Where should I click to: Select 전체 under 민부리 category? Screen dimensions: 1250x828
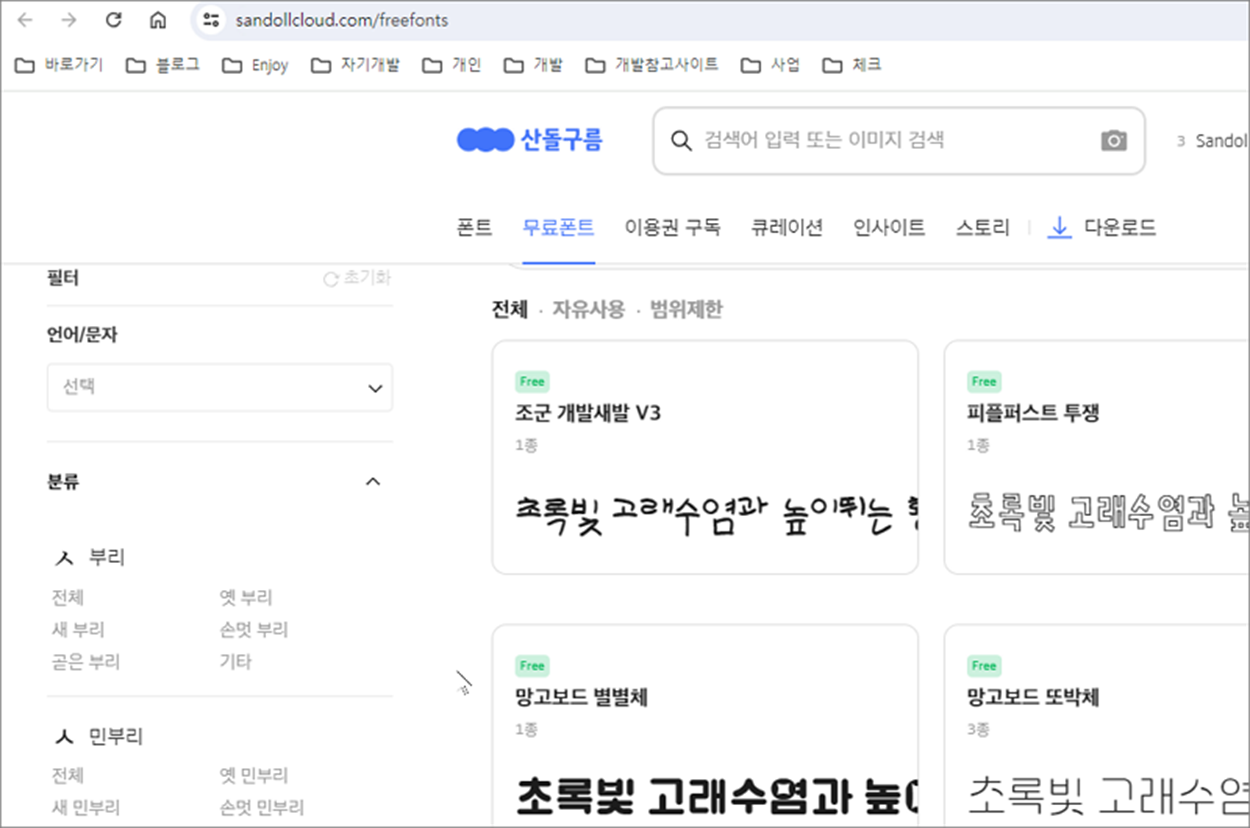click(x=68, y=776)
